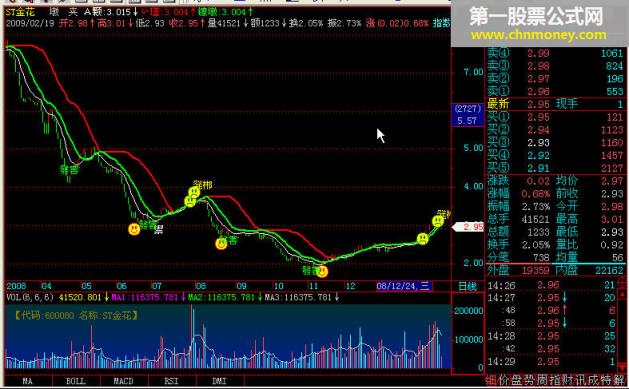
Task: Click the sad-face marker on the flat December line
Action: click(422, 239)
